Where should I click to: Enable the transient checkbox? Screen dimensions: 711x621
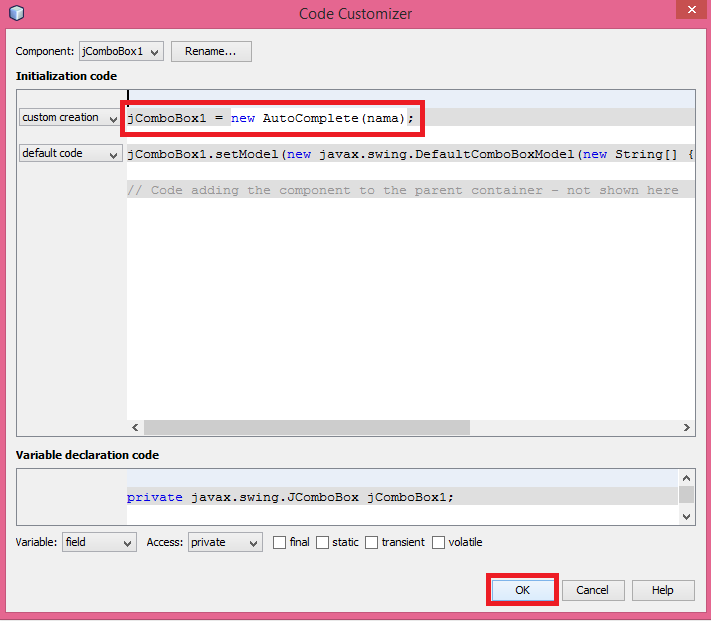(371, 543)
